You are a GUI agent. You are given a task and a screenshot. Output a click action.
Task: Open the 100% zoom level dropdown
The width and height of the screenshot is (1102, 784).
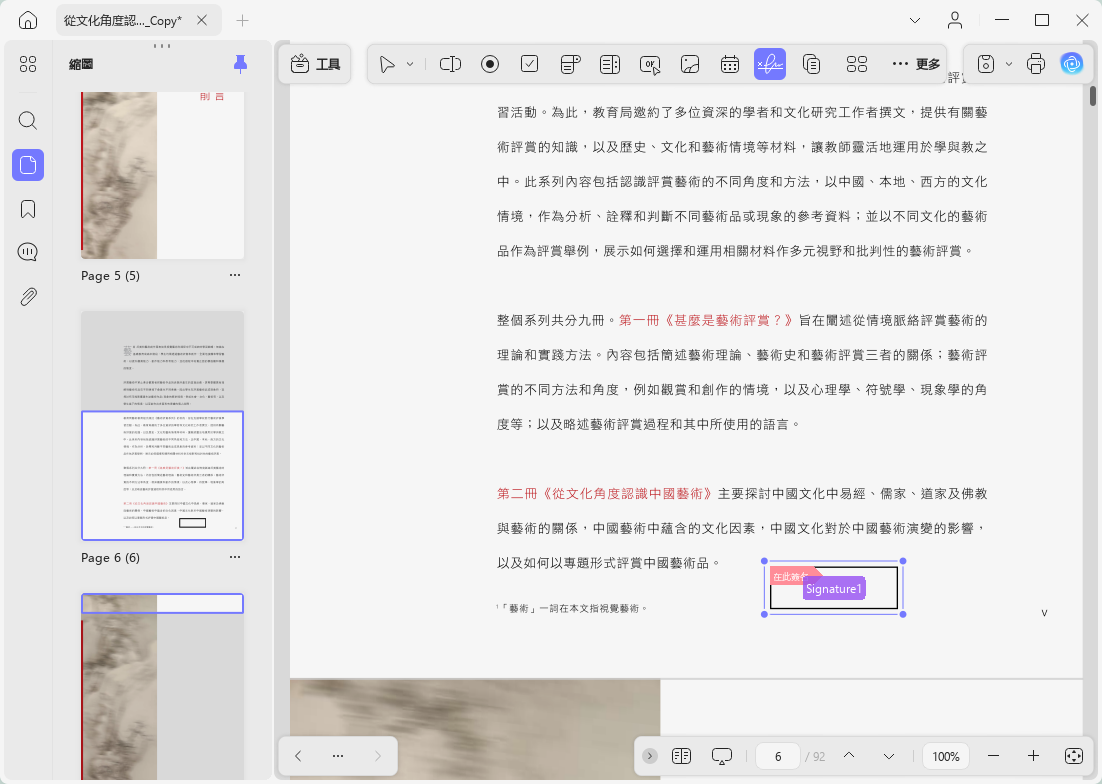(945, 757)
